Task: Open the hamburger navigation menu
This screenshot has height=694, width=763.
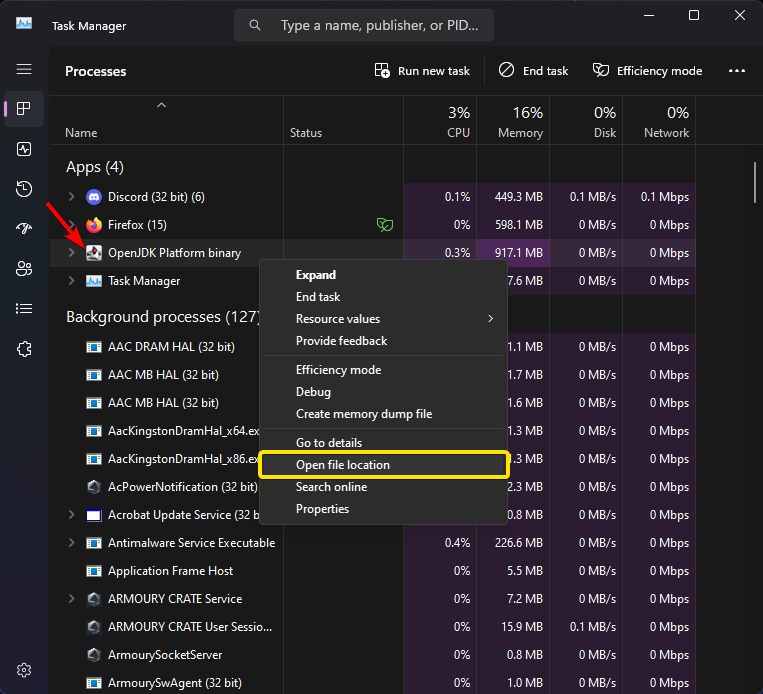Action: tap(24, 70)
